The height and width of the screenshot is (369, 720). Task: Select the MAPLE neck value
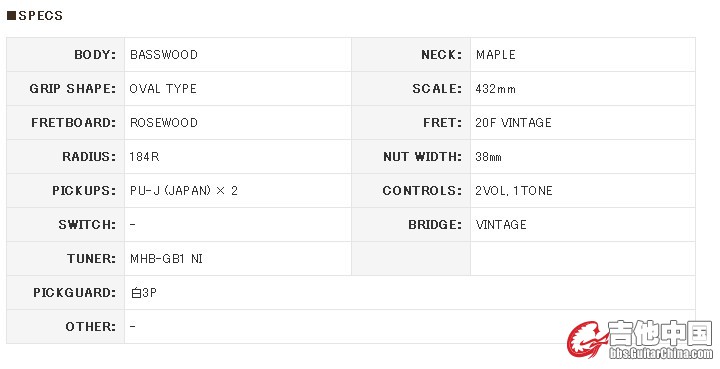pos(496,55)
